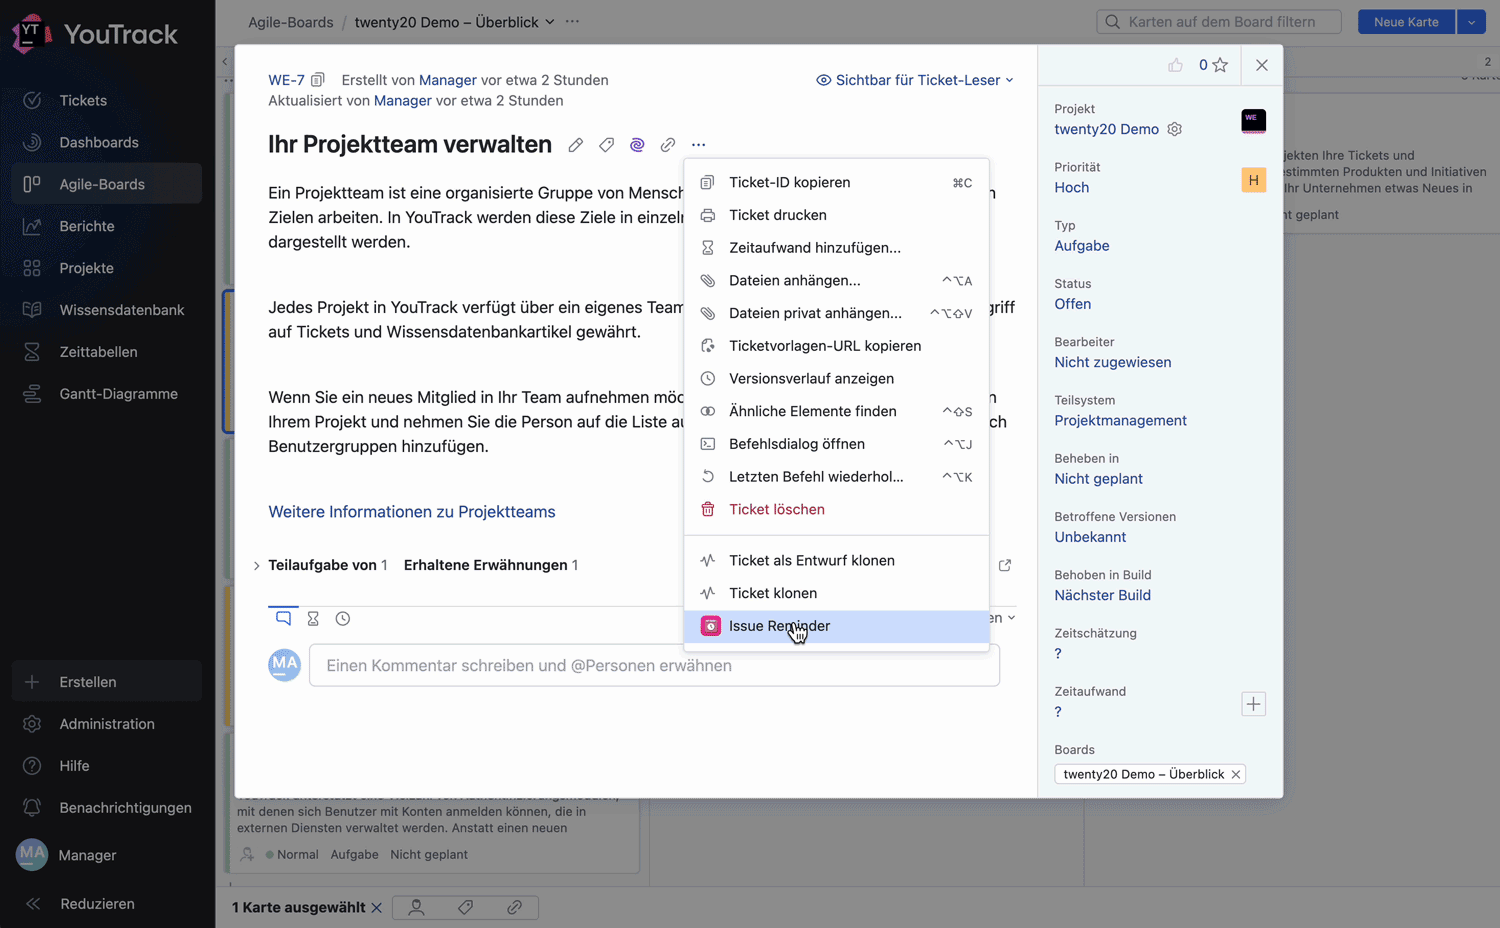Click the pencil edit icon beside ticket title

tap(575, 145)
